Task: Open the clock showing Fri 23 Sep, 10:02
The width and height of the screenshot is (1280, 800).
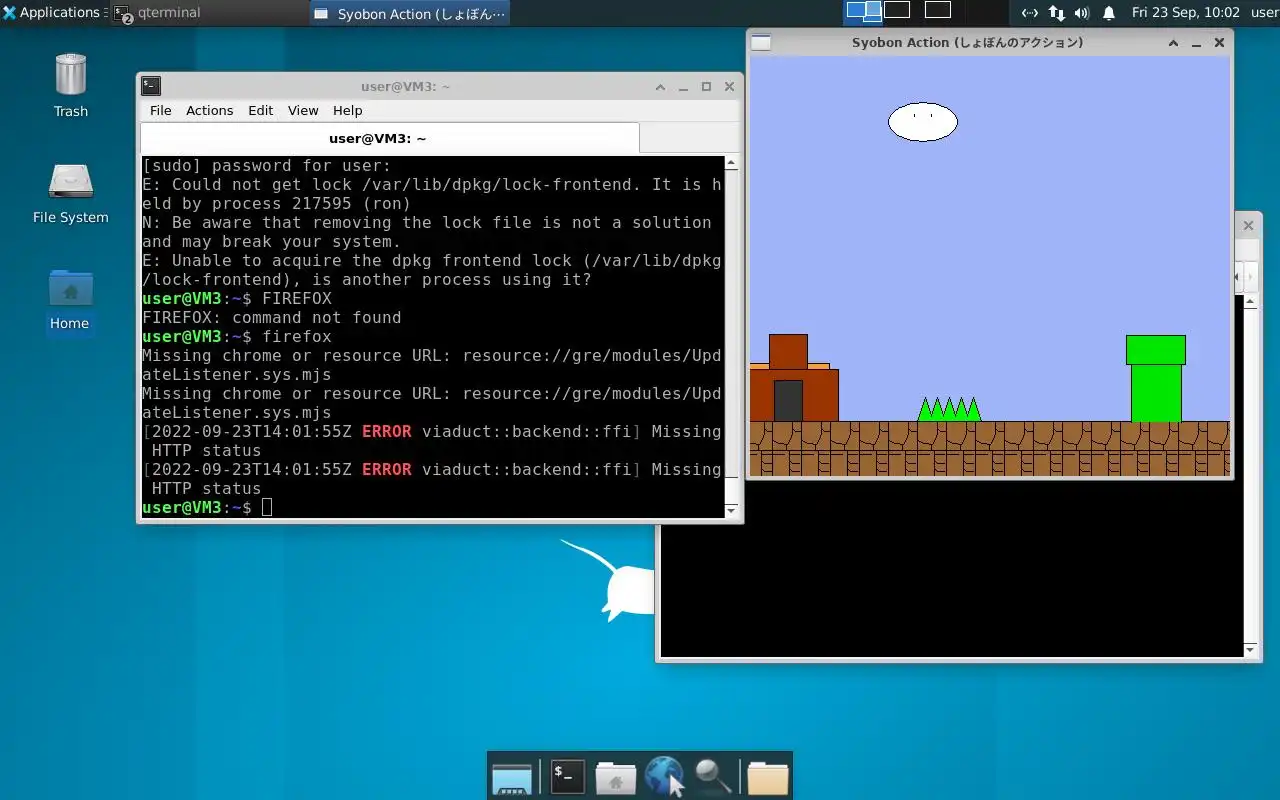Action: 1185,13
